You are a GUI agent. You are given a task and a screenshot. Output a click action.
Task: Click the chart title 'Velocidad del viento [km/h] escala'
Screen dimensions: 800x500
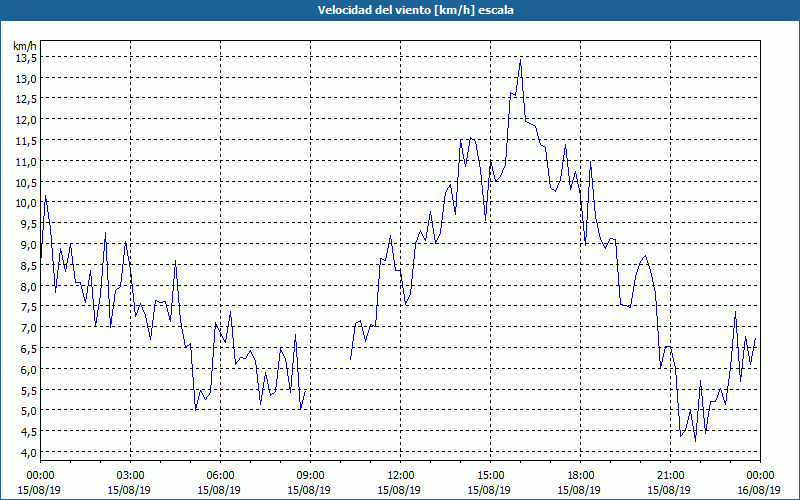[x=415, y=10]
